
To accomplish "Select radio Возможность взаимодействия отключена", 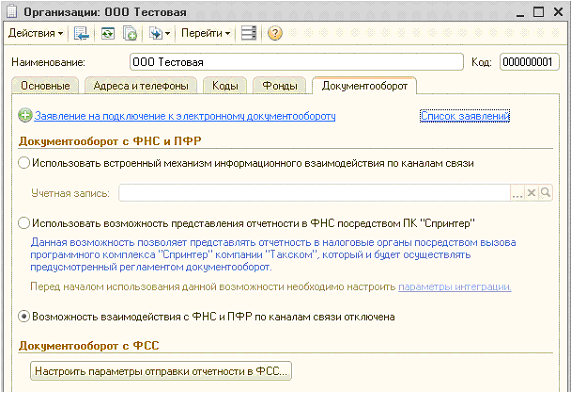I will pos(24,317).
